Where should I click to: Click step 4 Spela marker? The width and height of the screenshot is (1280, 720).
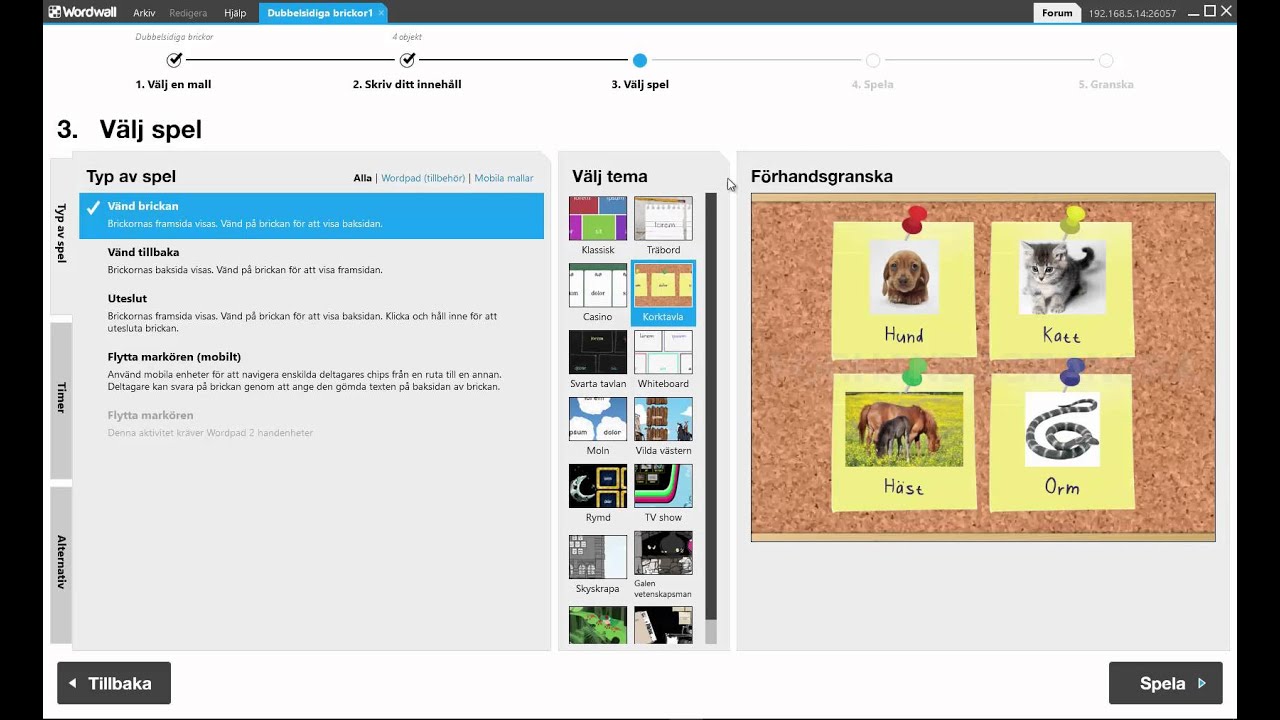[x=873, y=60]
